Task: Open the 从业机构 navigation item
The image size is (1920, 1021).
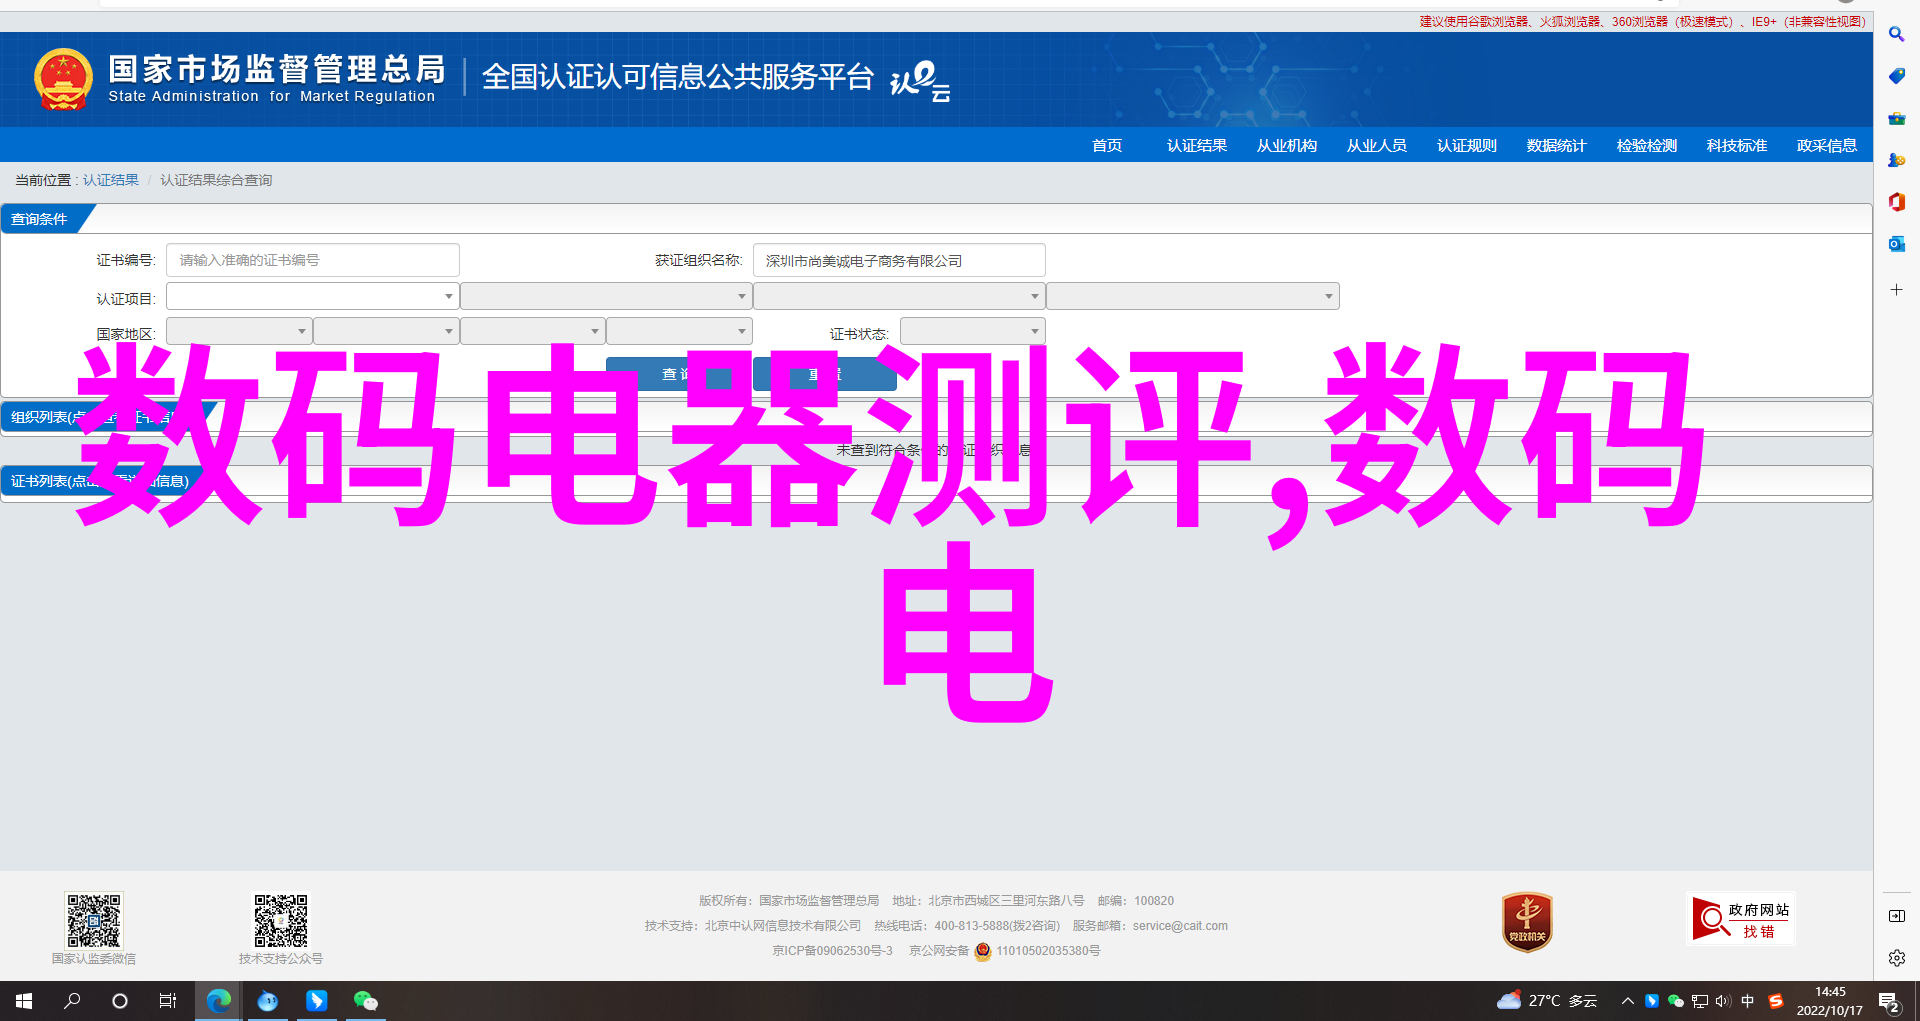Action: pyautogui.click(x=1287, y=146)
